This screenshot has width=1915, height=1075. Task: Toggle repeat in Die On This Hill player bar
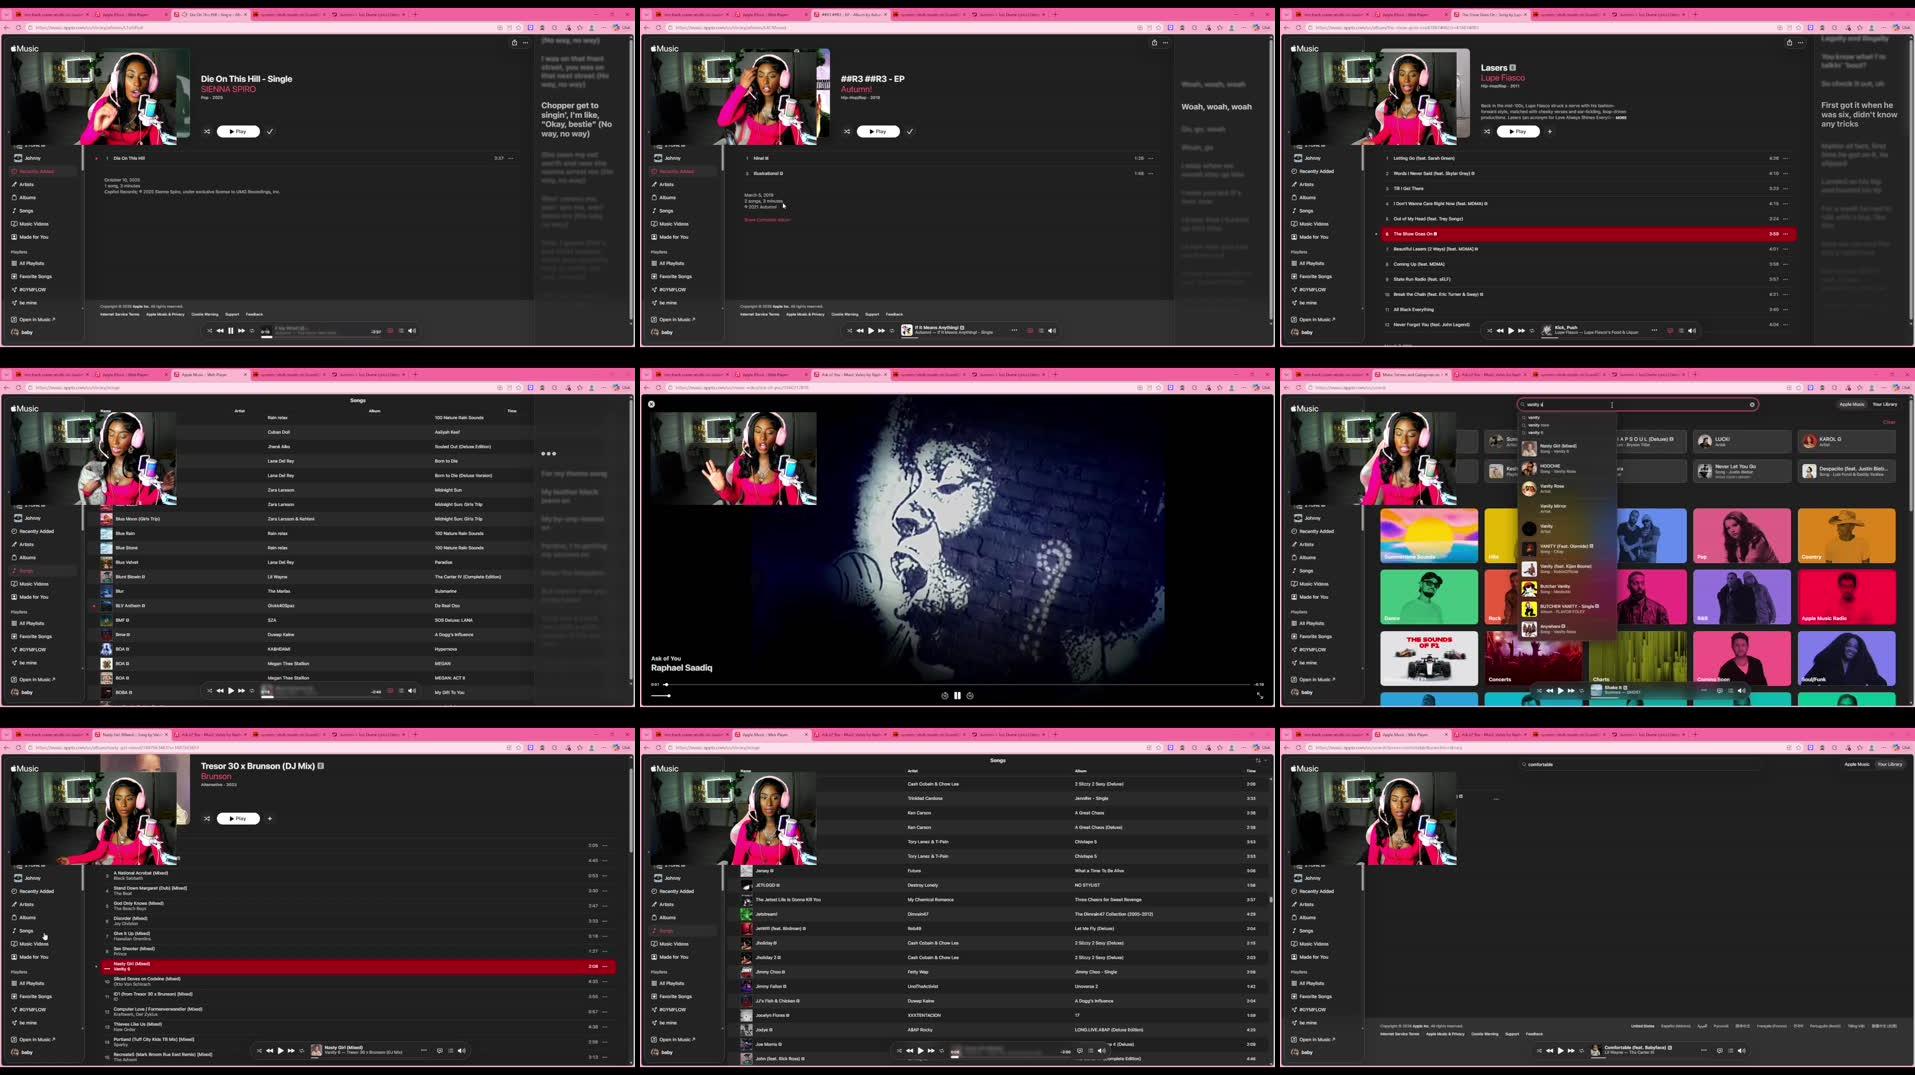[252, 331]
